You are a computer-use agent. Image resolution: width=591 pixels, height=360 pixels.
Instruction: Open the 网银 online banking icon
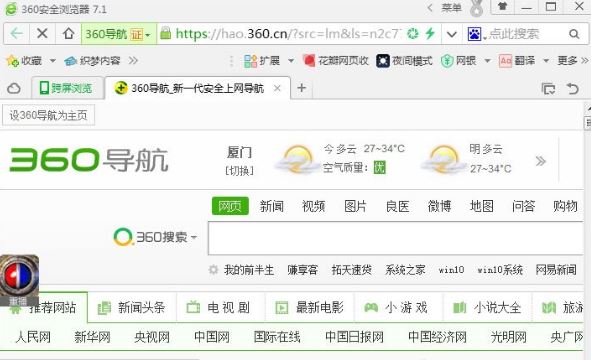click(458, 61)
